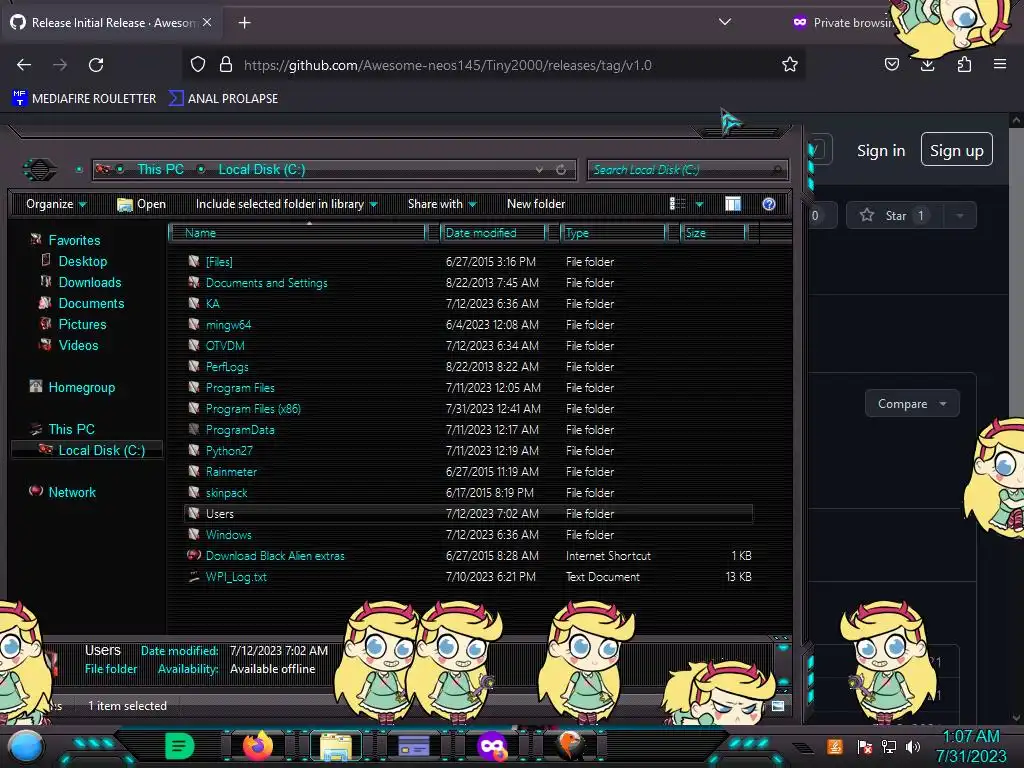The width and height of the screenshot is (1024, 768).
Task: Click Sign up button on GitHub
Action: tap(957, 150)
